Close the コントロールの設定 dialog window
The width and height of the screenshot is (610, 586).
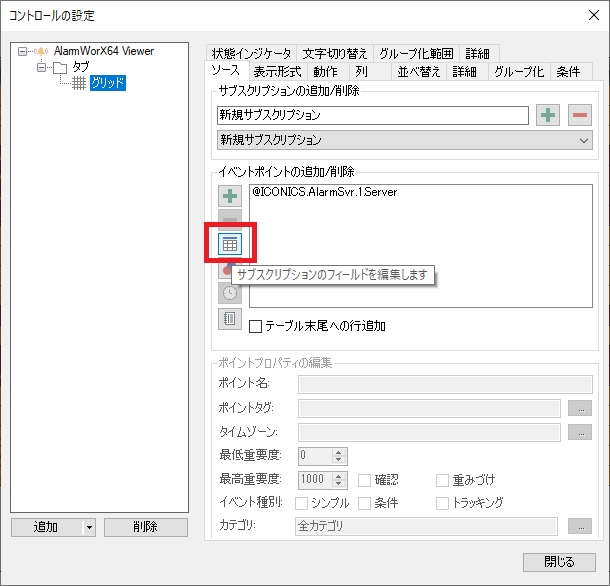click(594, 15)
